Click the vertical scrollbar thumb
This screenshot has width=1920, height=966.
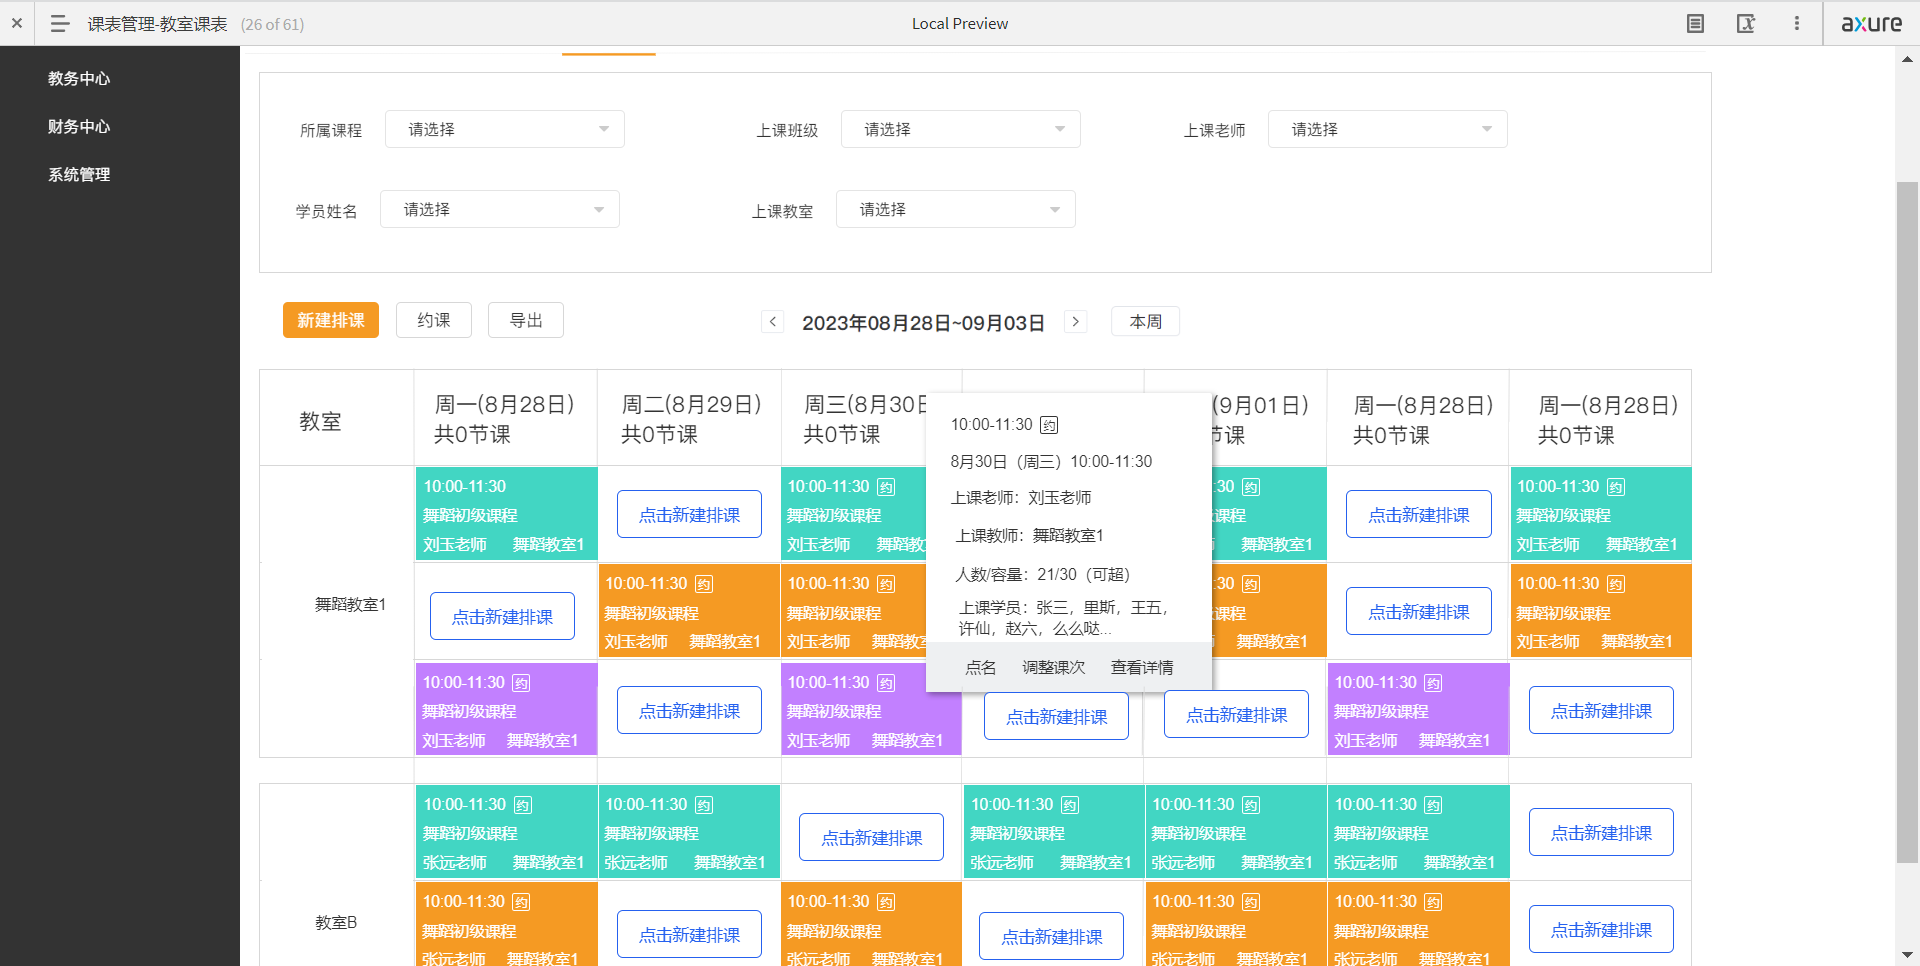tap(1907, 520)
